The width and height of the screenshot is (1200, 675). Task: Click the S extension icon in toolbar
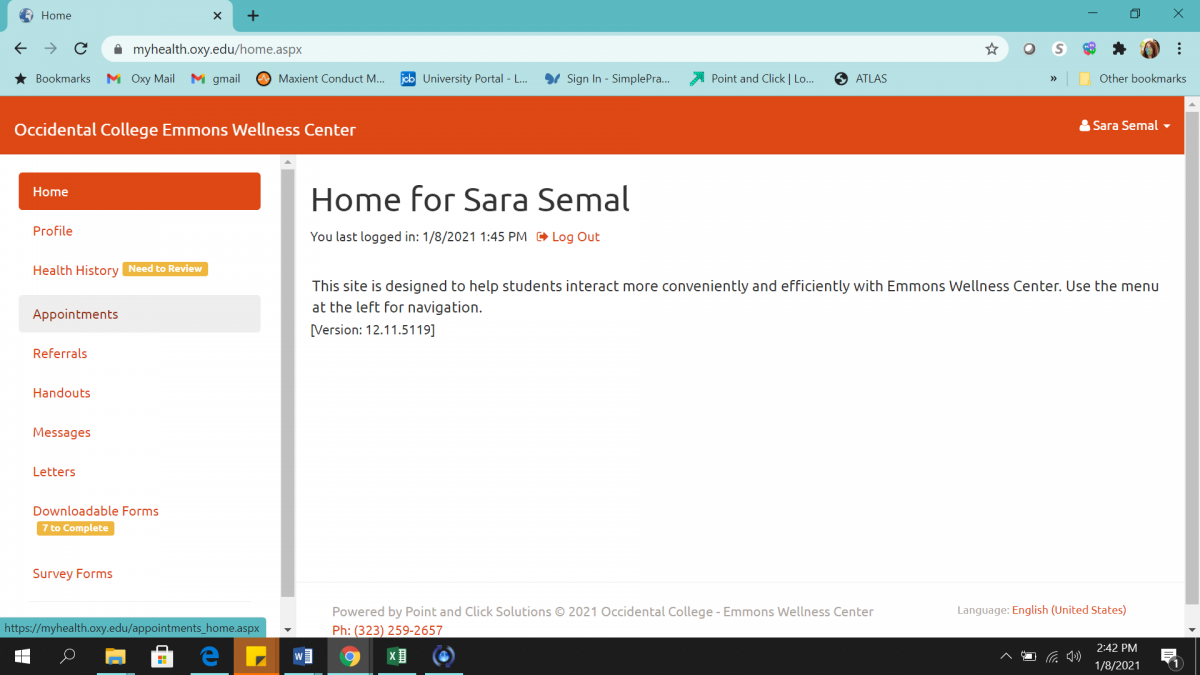tap(1059, 48)
